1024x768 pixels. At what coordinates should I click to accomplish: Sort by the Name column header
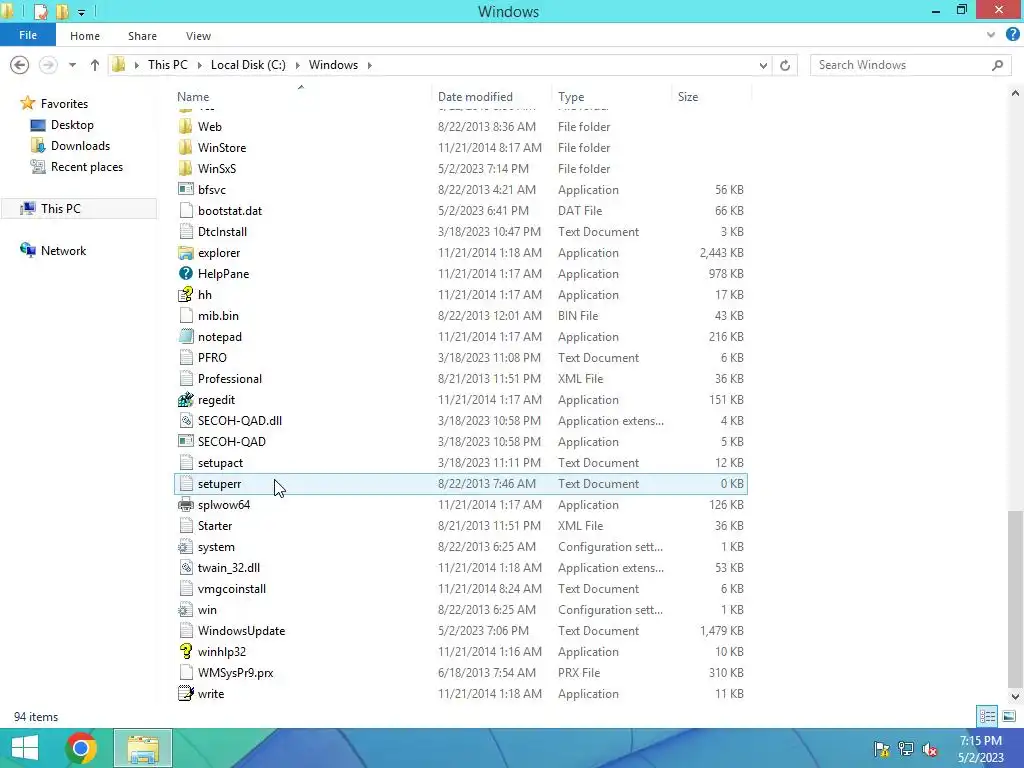tap(193, 97)
